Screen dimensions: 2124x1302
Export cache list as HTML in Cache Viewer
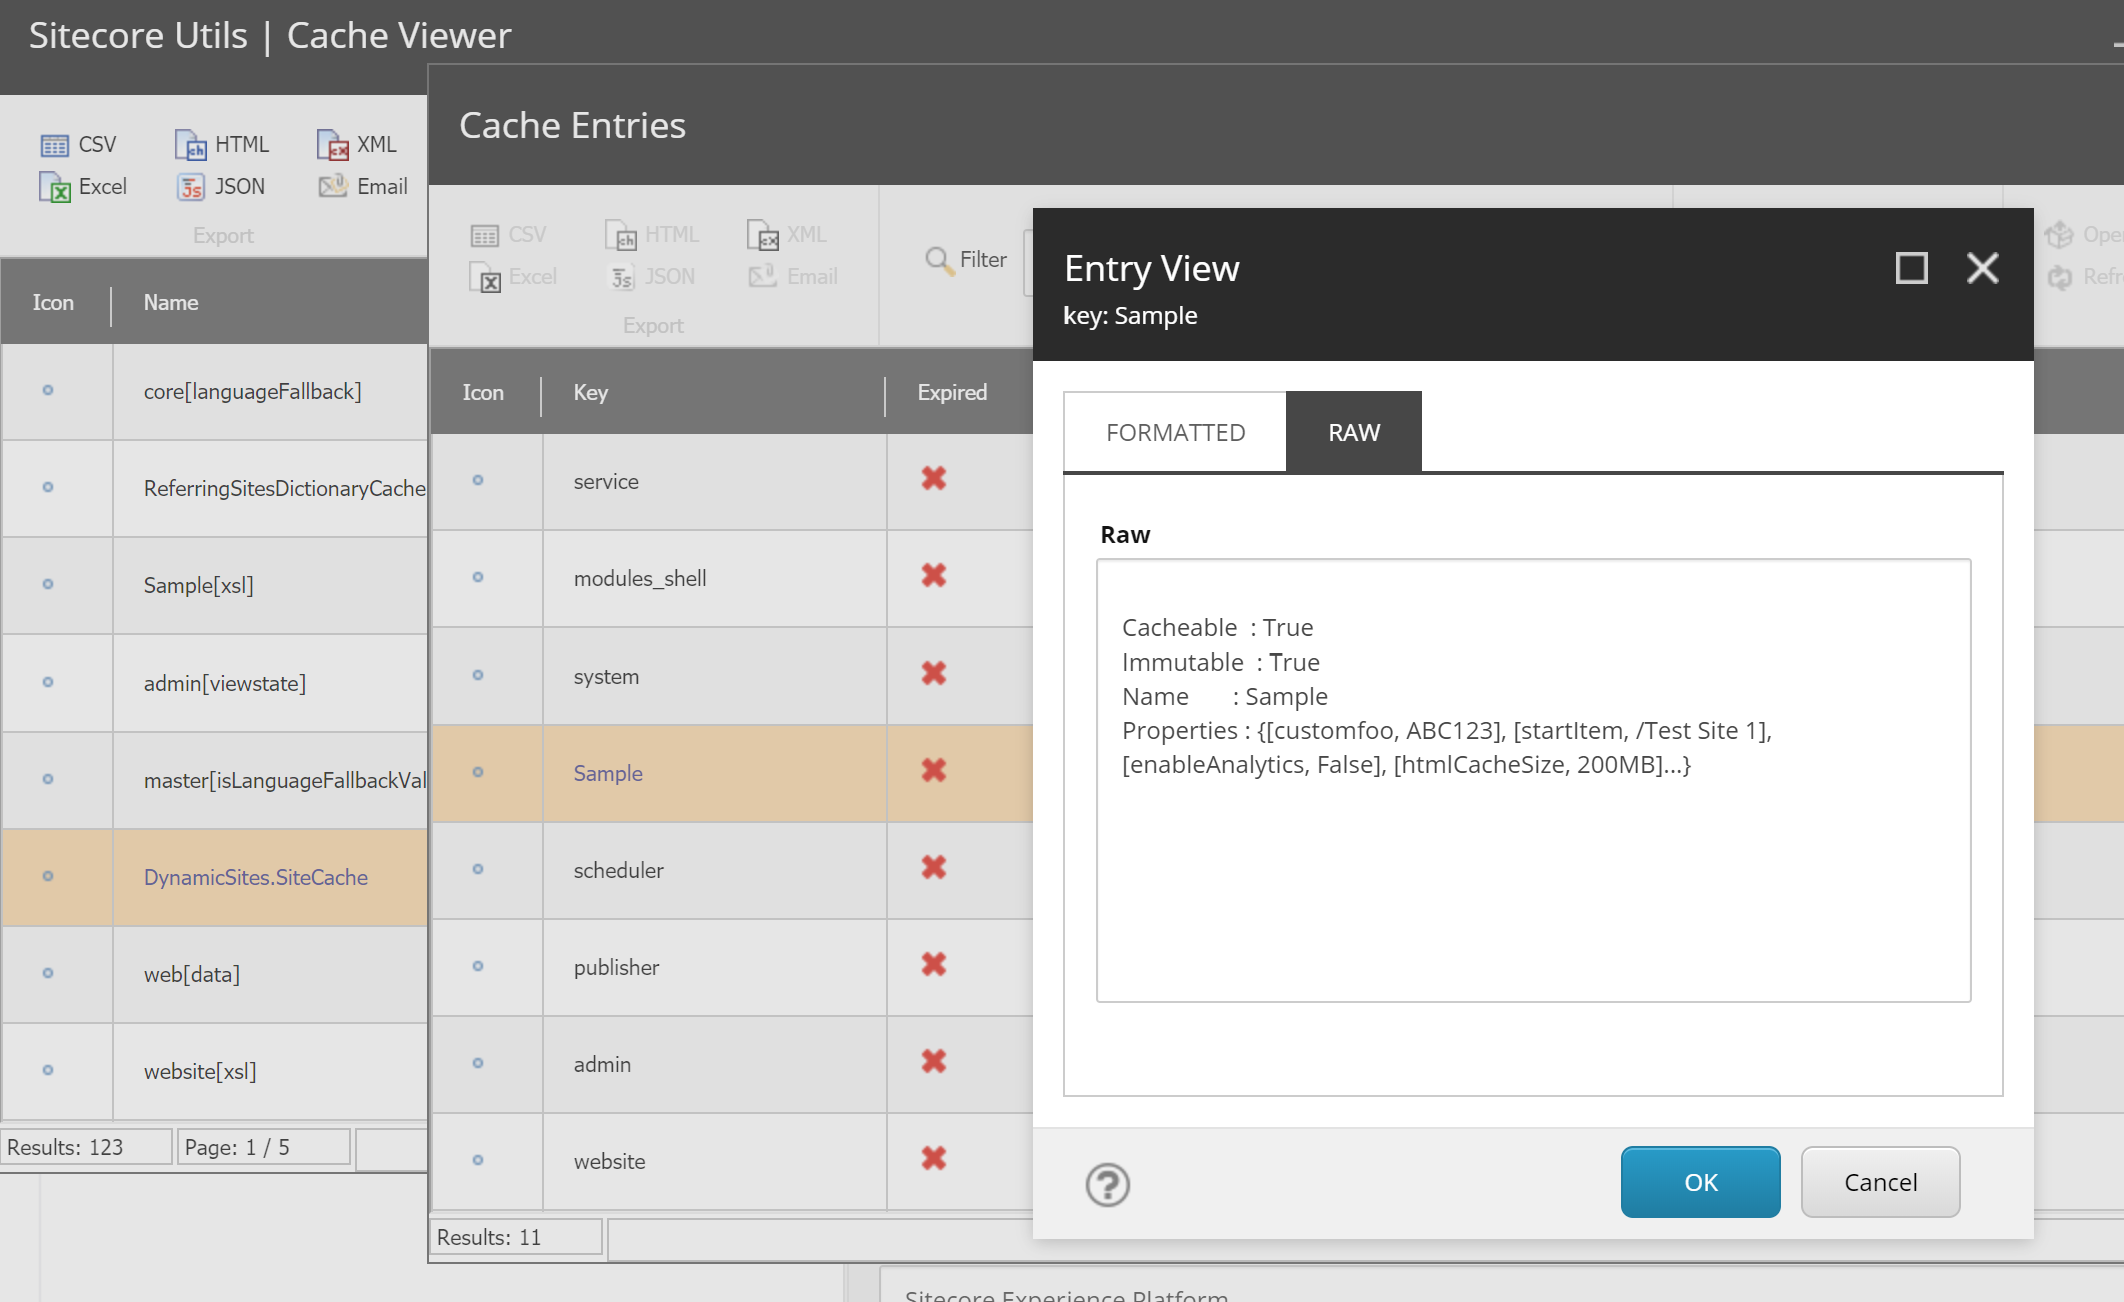[x=221, y=144]
